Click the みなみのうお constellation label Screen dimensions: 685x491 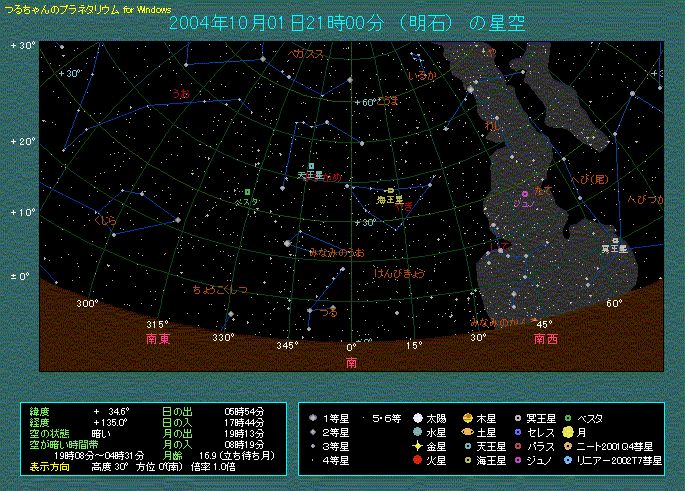[336, 252]
